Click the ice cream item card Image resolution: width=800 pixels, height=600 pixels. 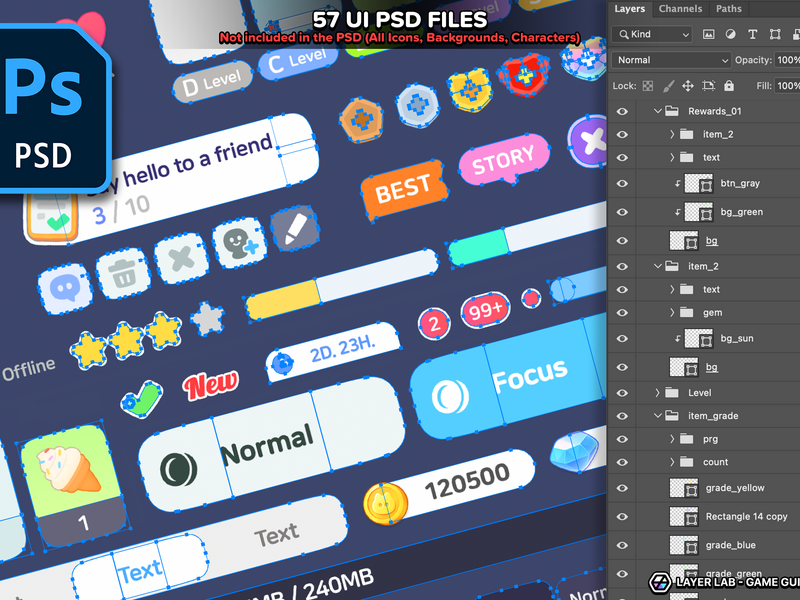(x=73, y=486)
